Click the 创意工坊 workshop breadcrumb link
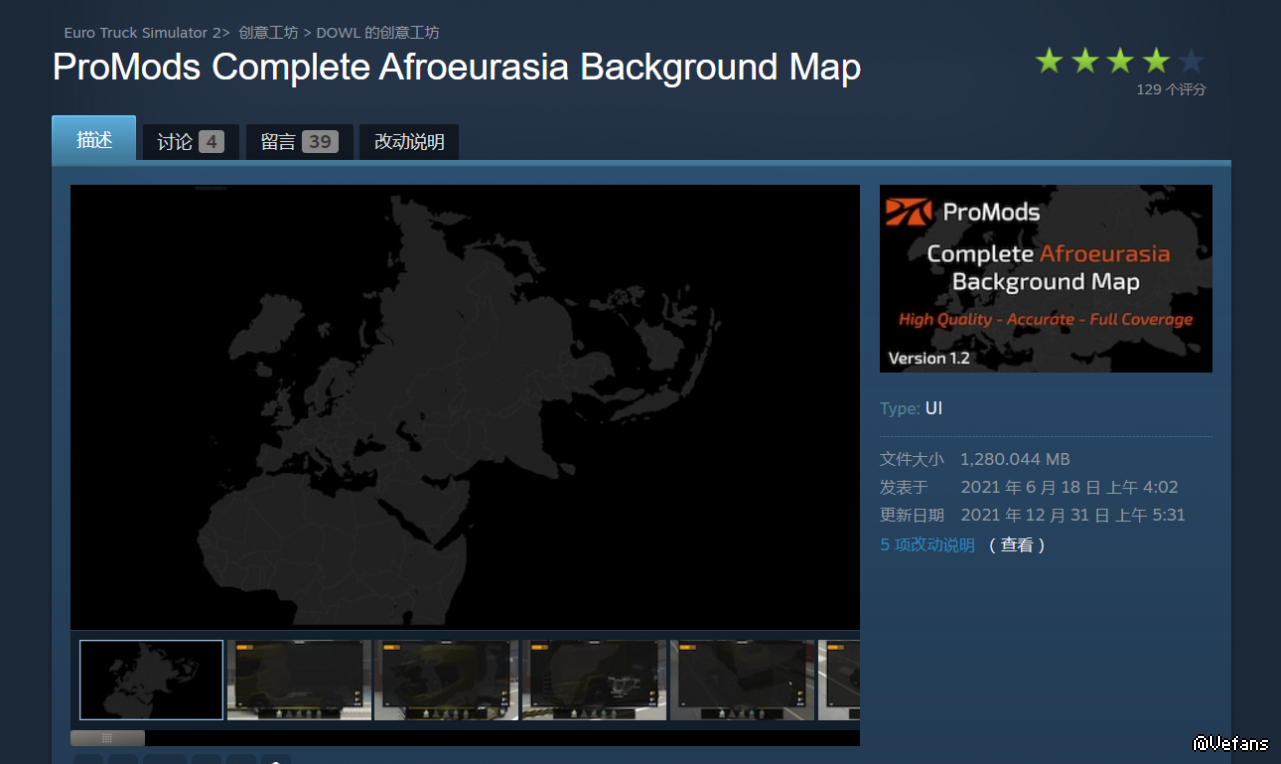 (x=268, y=33)
